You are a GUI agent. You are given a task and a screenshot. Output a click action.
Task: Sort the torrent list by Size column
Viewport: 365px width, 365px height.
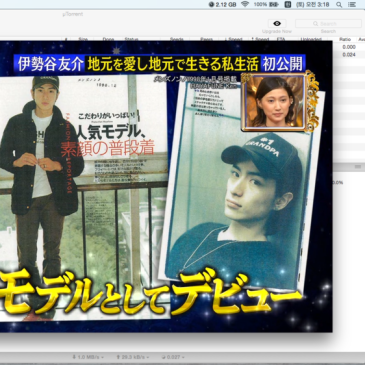(83, 39)
